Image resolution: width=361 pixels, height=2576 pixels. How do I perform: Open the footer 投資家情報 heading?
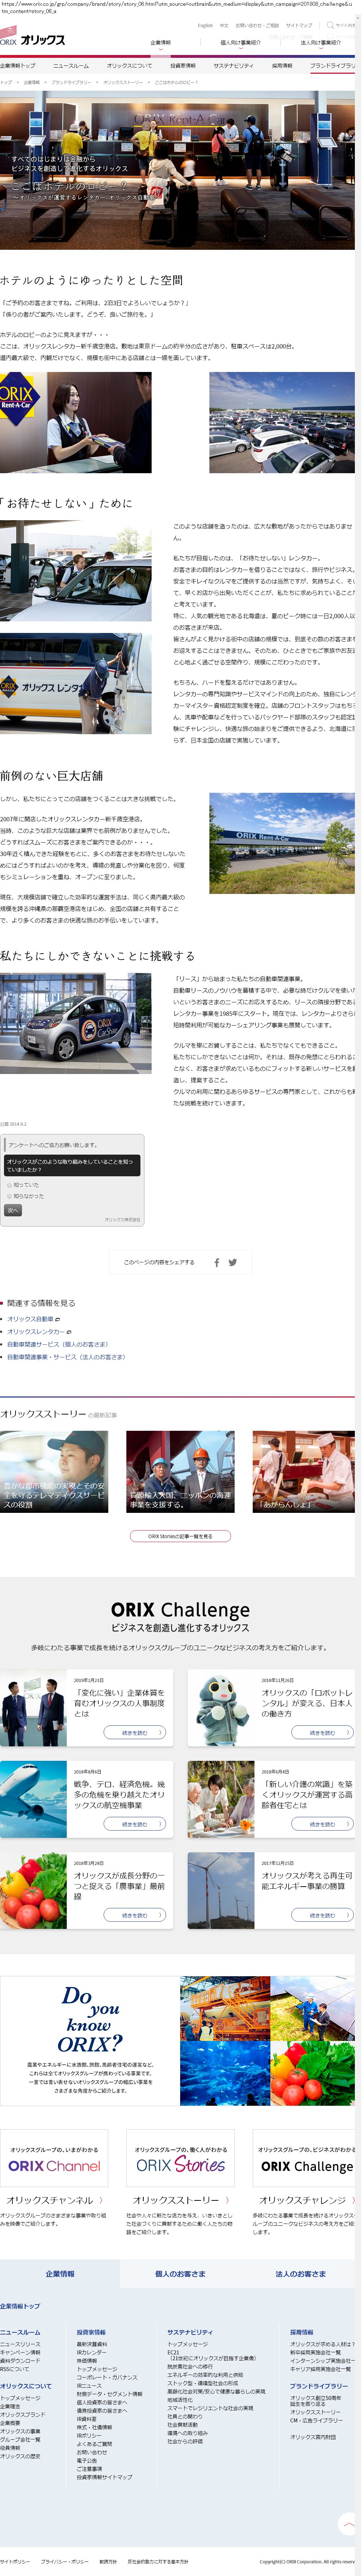click(91, 2332)
